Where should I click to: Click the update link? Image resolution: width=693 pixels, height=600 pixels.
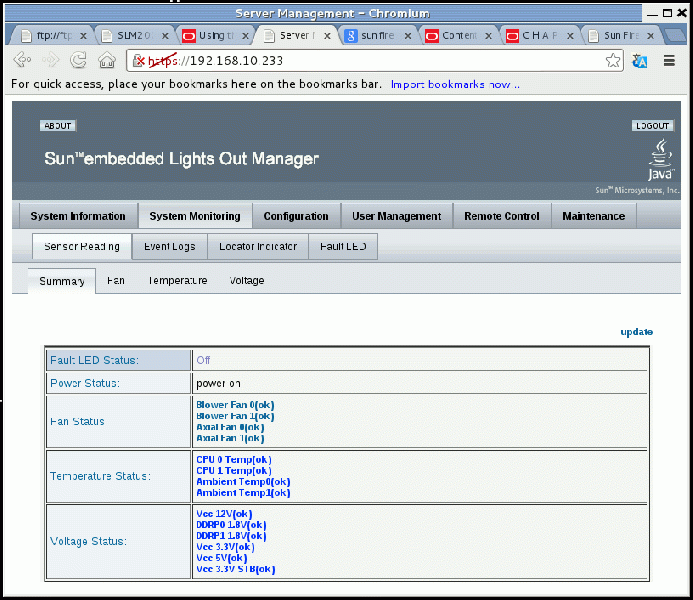coord(636,332)
